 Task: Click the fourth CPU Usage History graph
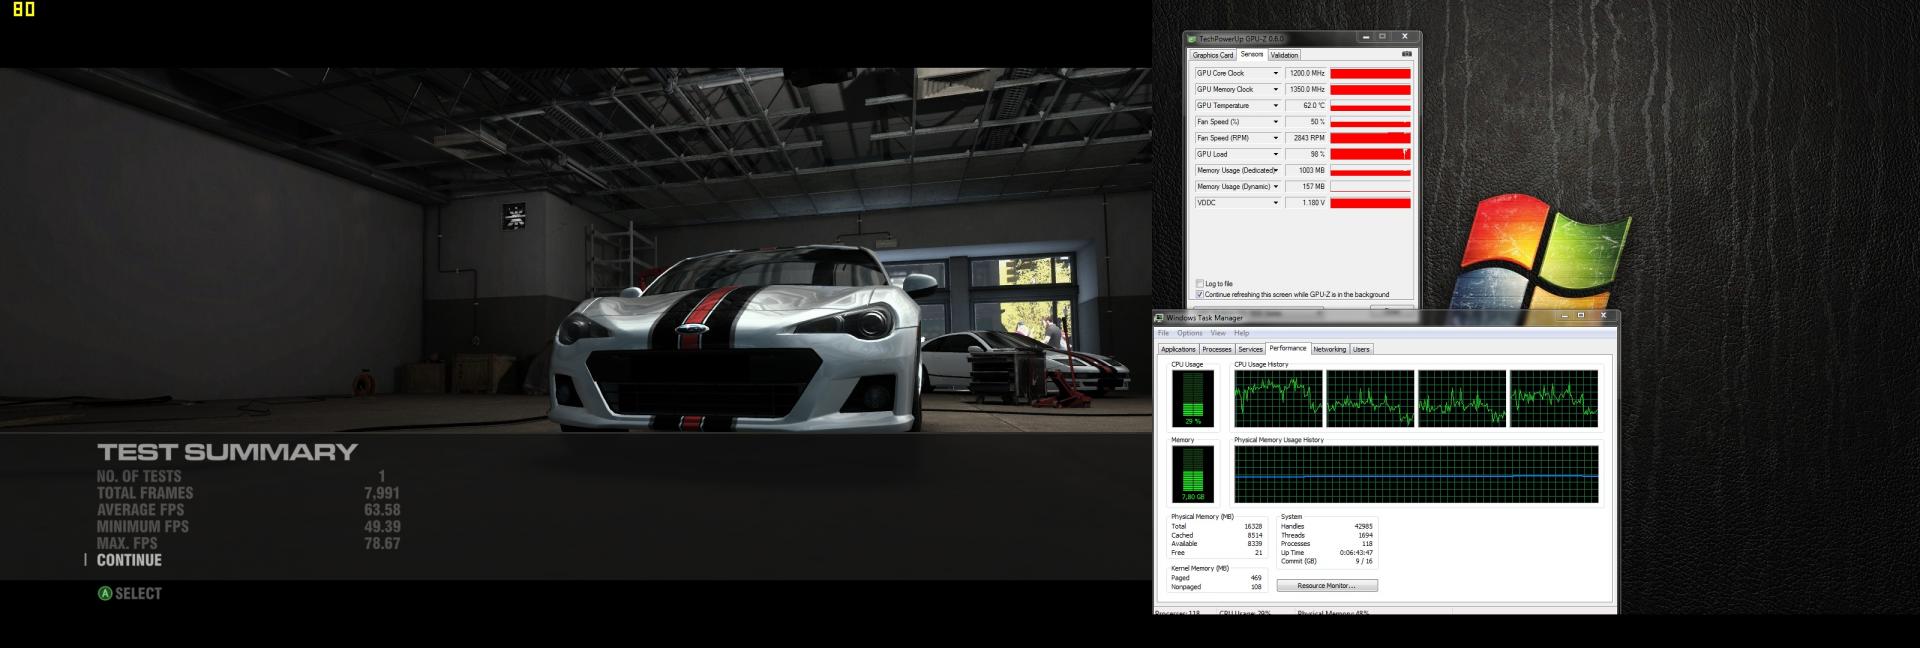(x=1554, y=398)
